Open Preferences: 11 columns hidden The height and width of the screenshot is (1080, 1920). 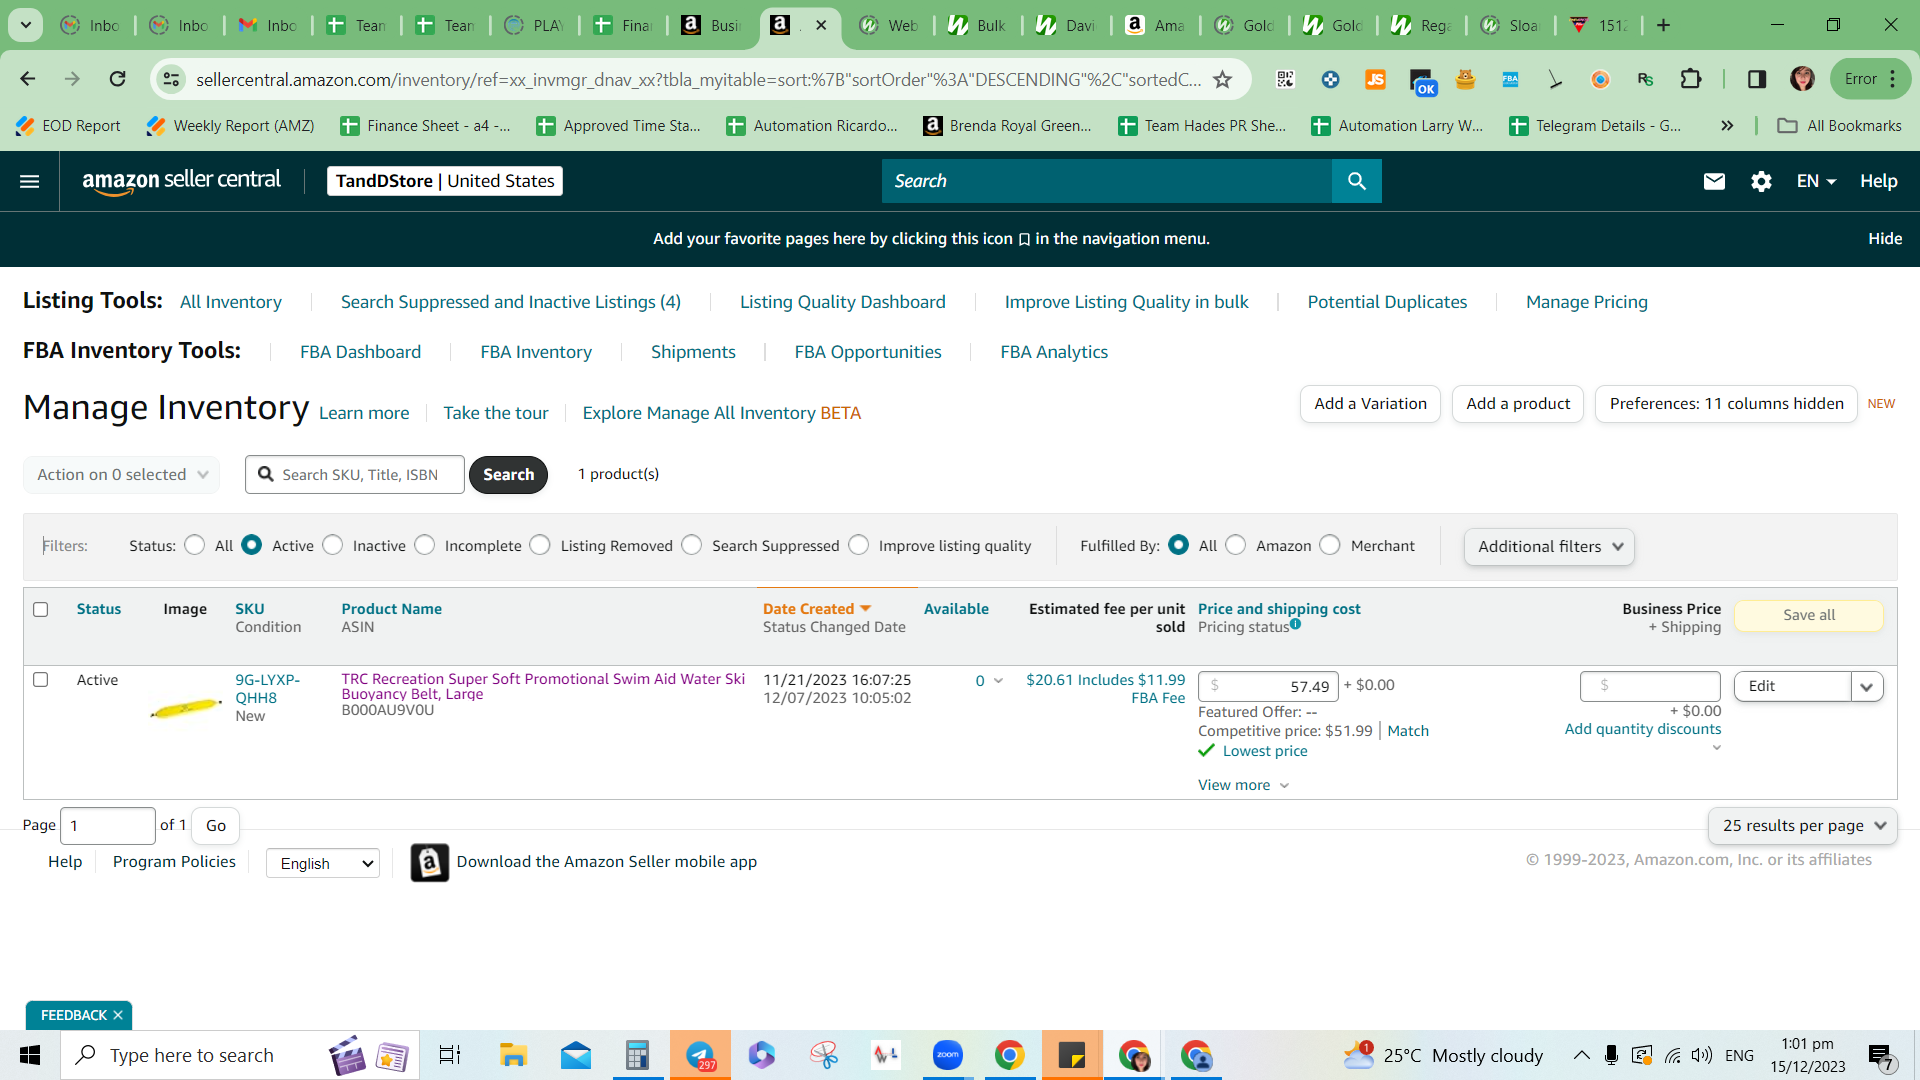point(1726,404)
